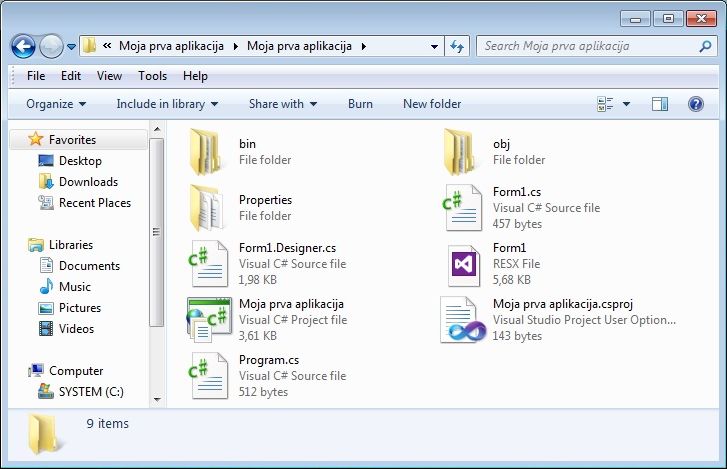
Task: Click the Forward navigation arrow button
Action: [x=51, y=46]
